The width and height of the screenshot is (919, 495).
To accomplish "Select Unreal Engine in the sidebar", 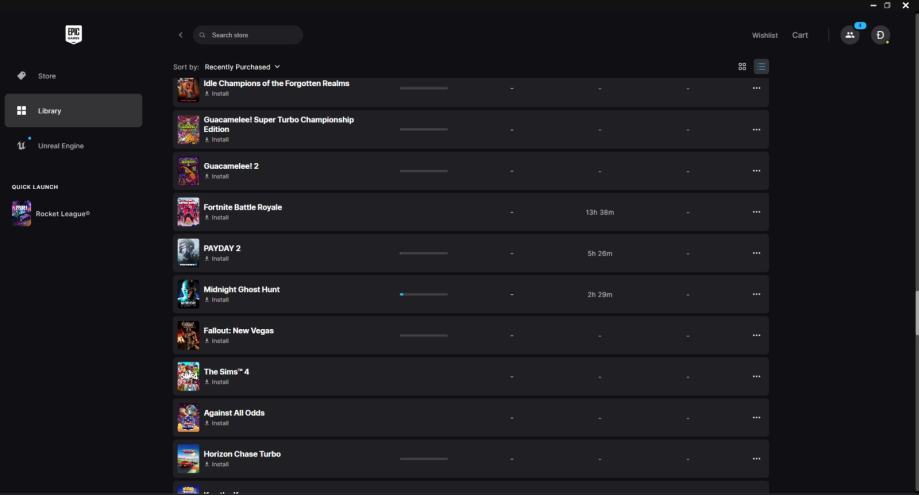I will coord(60,146).
